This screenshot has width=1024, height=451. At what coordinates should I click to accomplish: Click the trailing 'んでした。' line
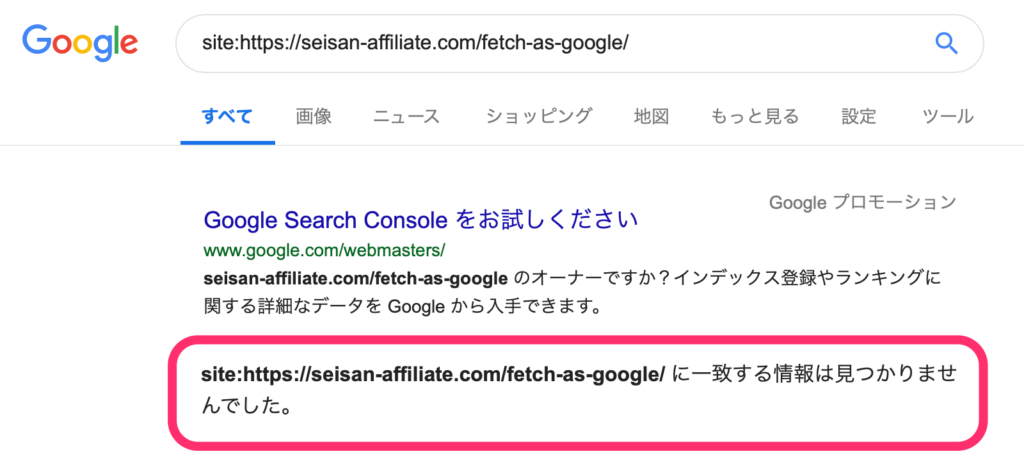(245, 409)
